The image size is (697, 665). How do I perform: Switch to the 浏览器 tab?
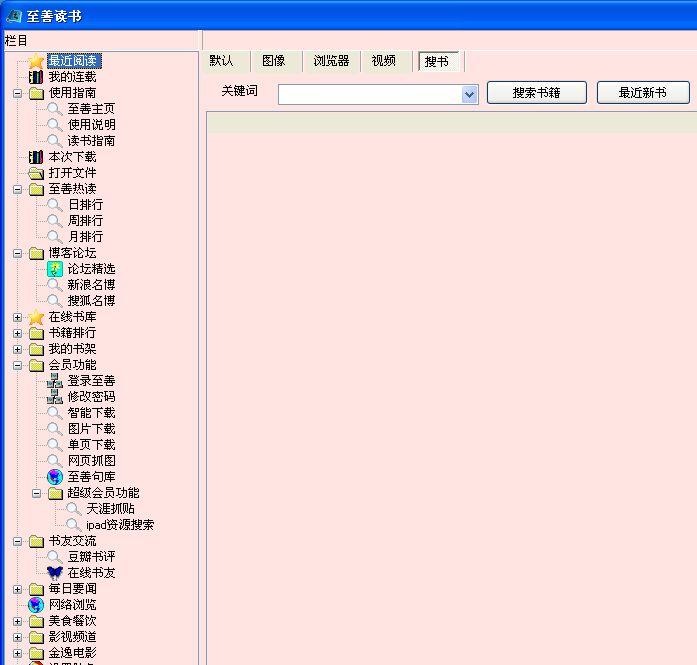pos(331,61)
